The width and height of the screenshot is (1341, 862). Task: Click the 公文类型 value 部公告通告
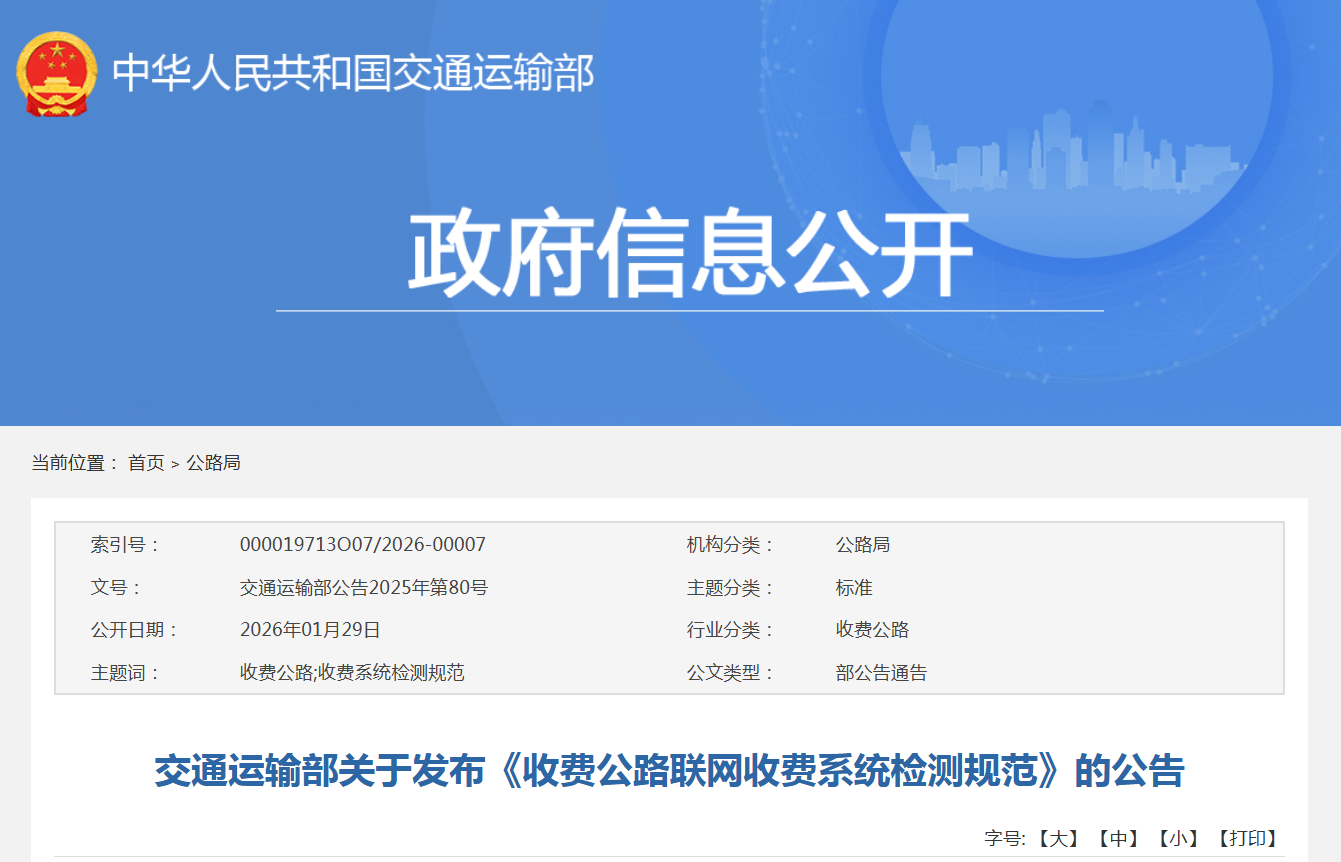point(881,673)
